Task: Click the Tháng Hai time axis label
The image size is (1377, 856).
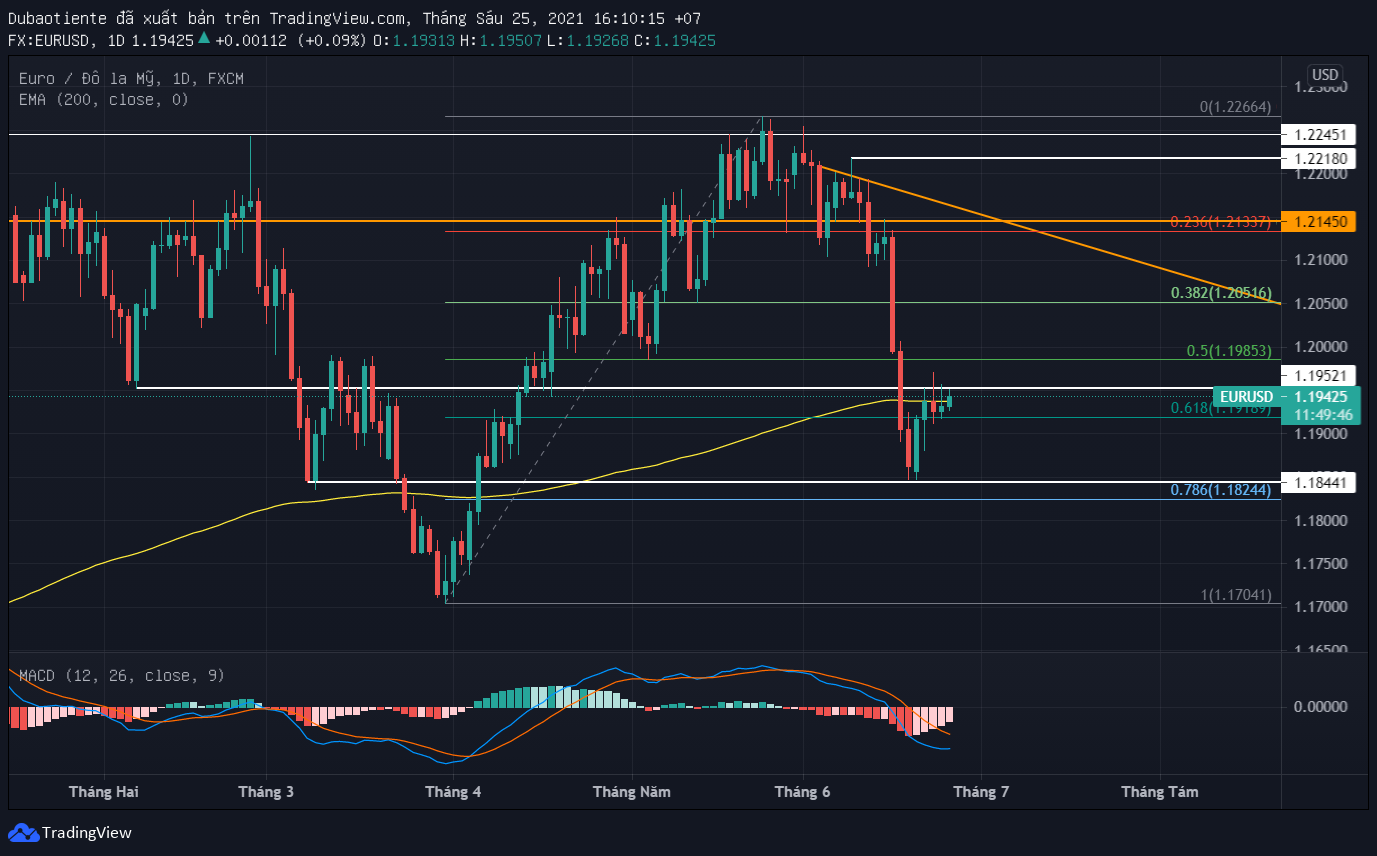Action: [x=104, y=791]
